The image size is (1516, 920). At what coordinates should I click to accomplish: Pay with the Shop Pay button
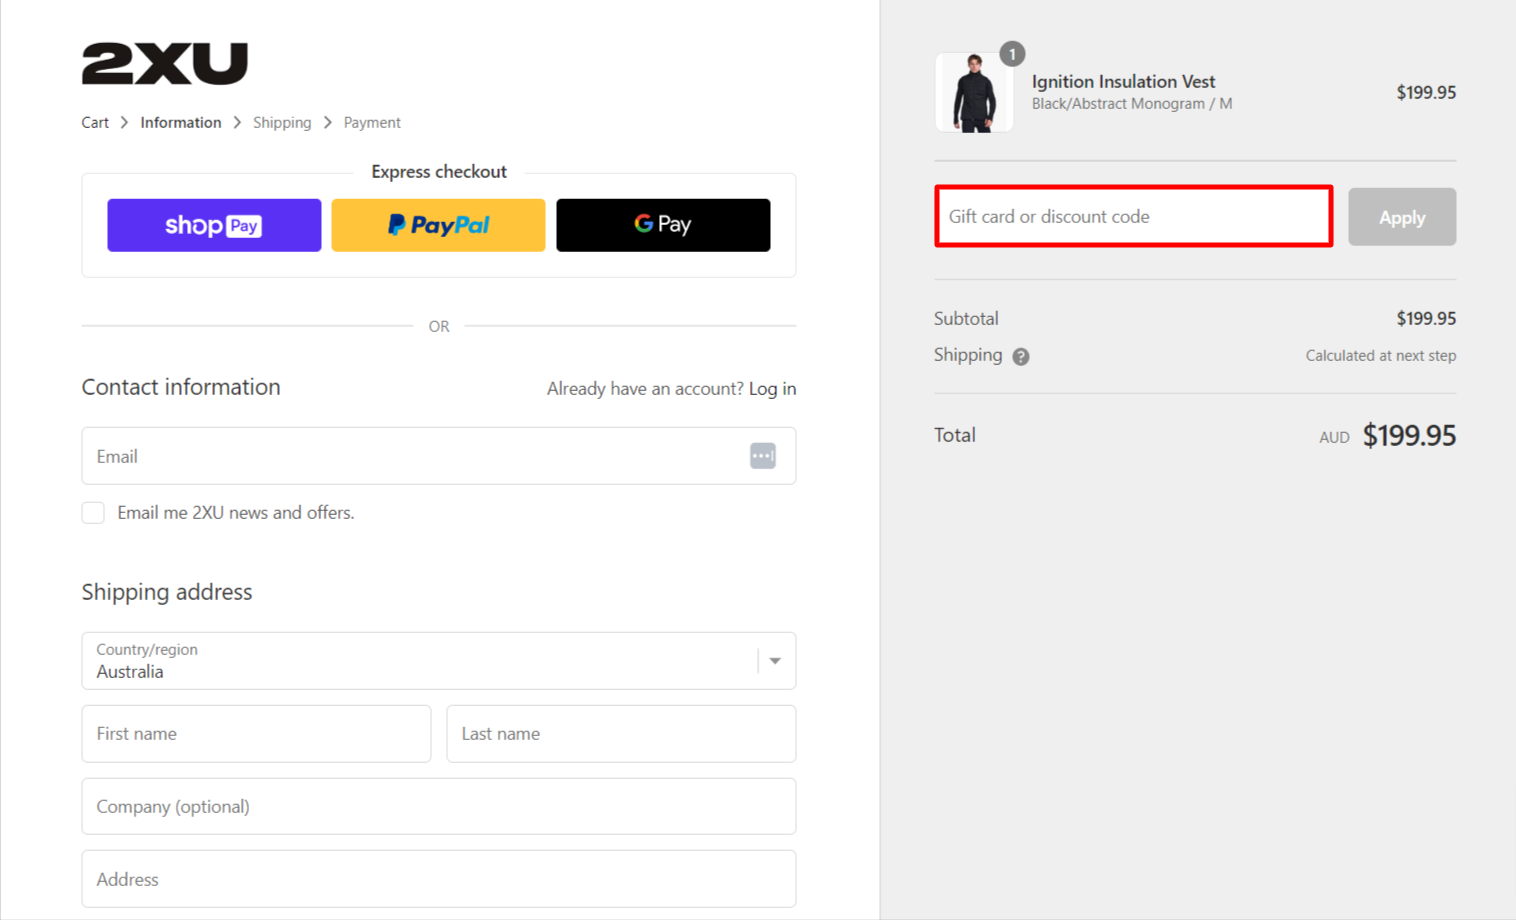[x=214, y=225]
